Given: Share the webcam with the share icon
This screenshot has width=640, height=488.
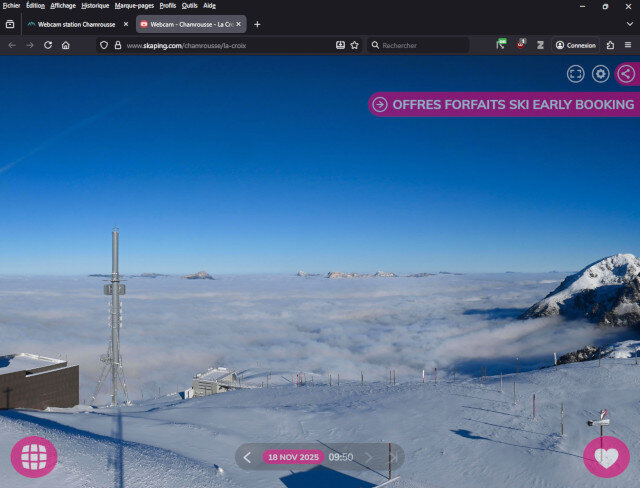Looking at the screenshot, I should [626, 74].
